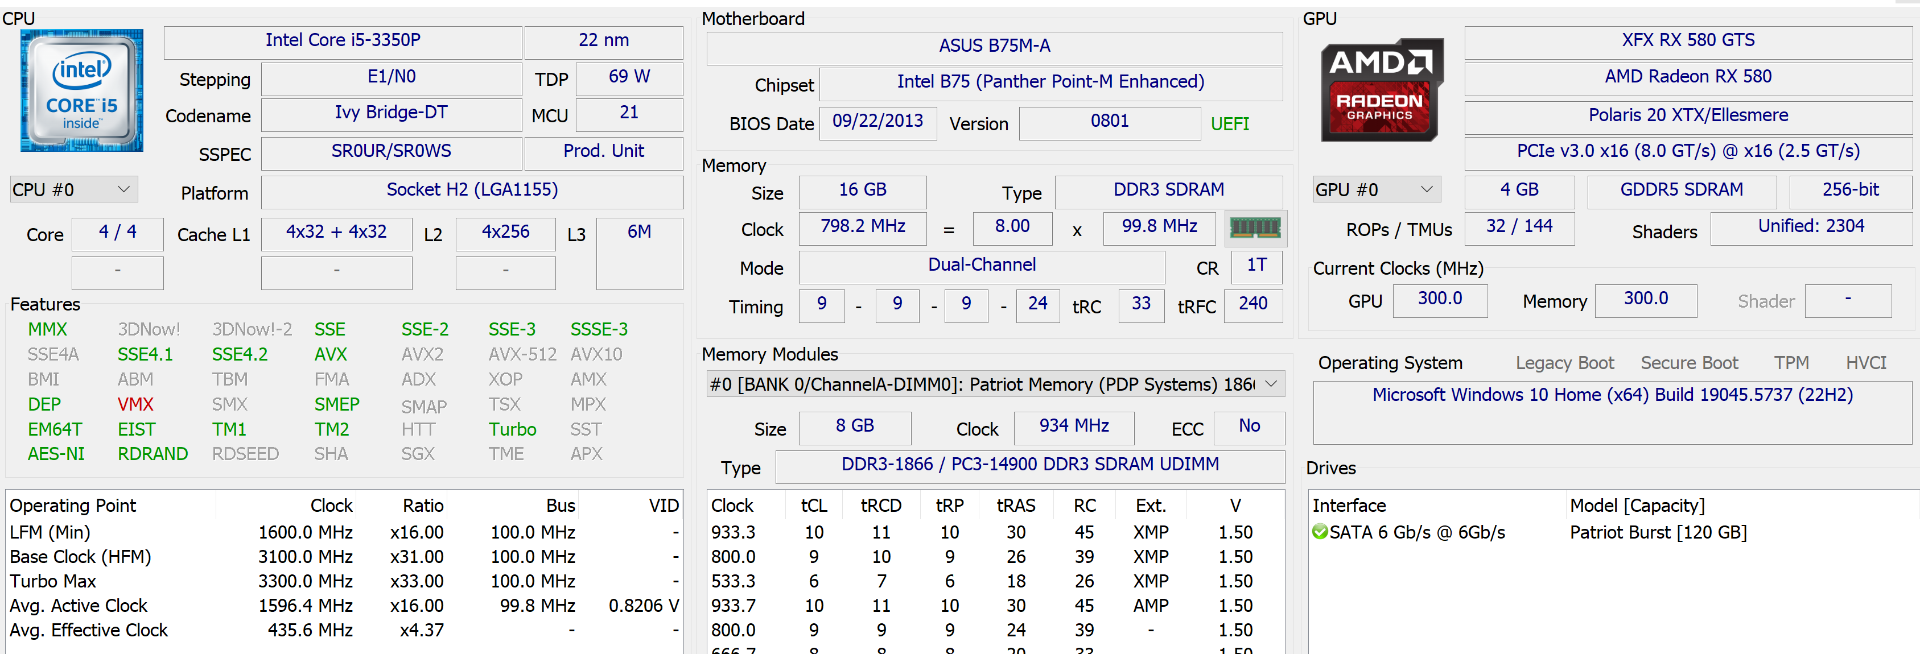Click DDR3-1866 / PC3-14900 module type
Image resolution: width=1920 pixels, height=654 pixels.
point(1030,465)
